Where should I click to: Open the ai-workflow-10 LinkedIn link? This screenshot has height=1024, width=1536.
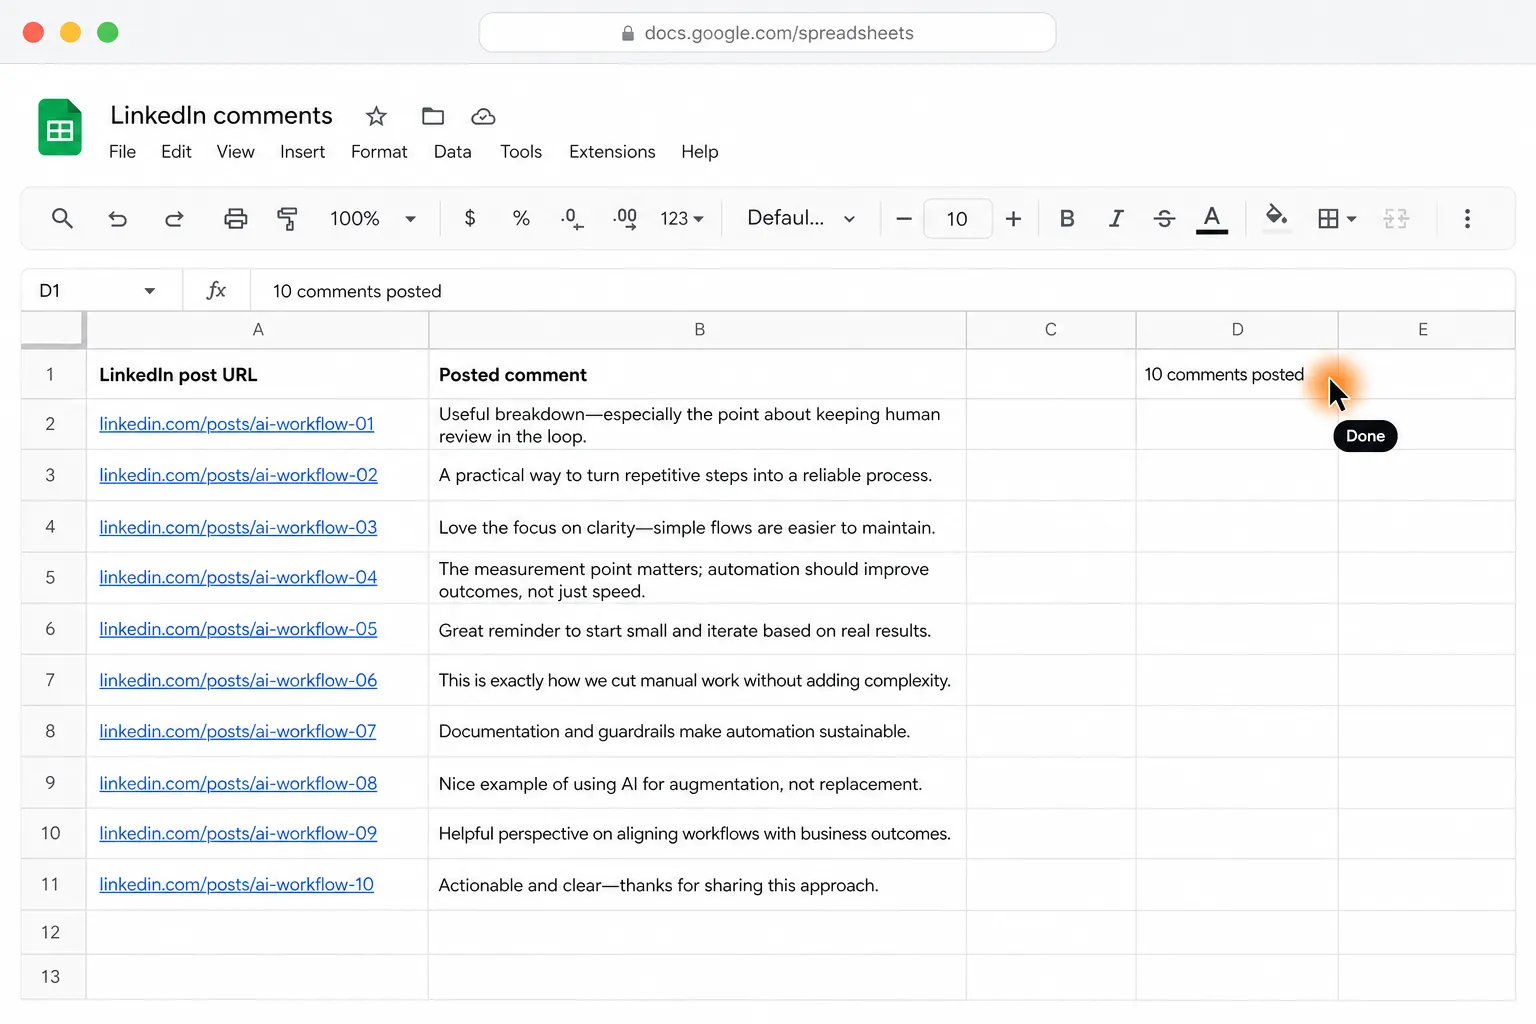tap(236, 884)
